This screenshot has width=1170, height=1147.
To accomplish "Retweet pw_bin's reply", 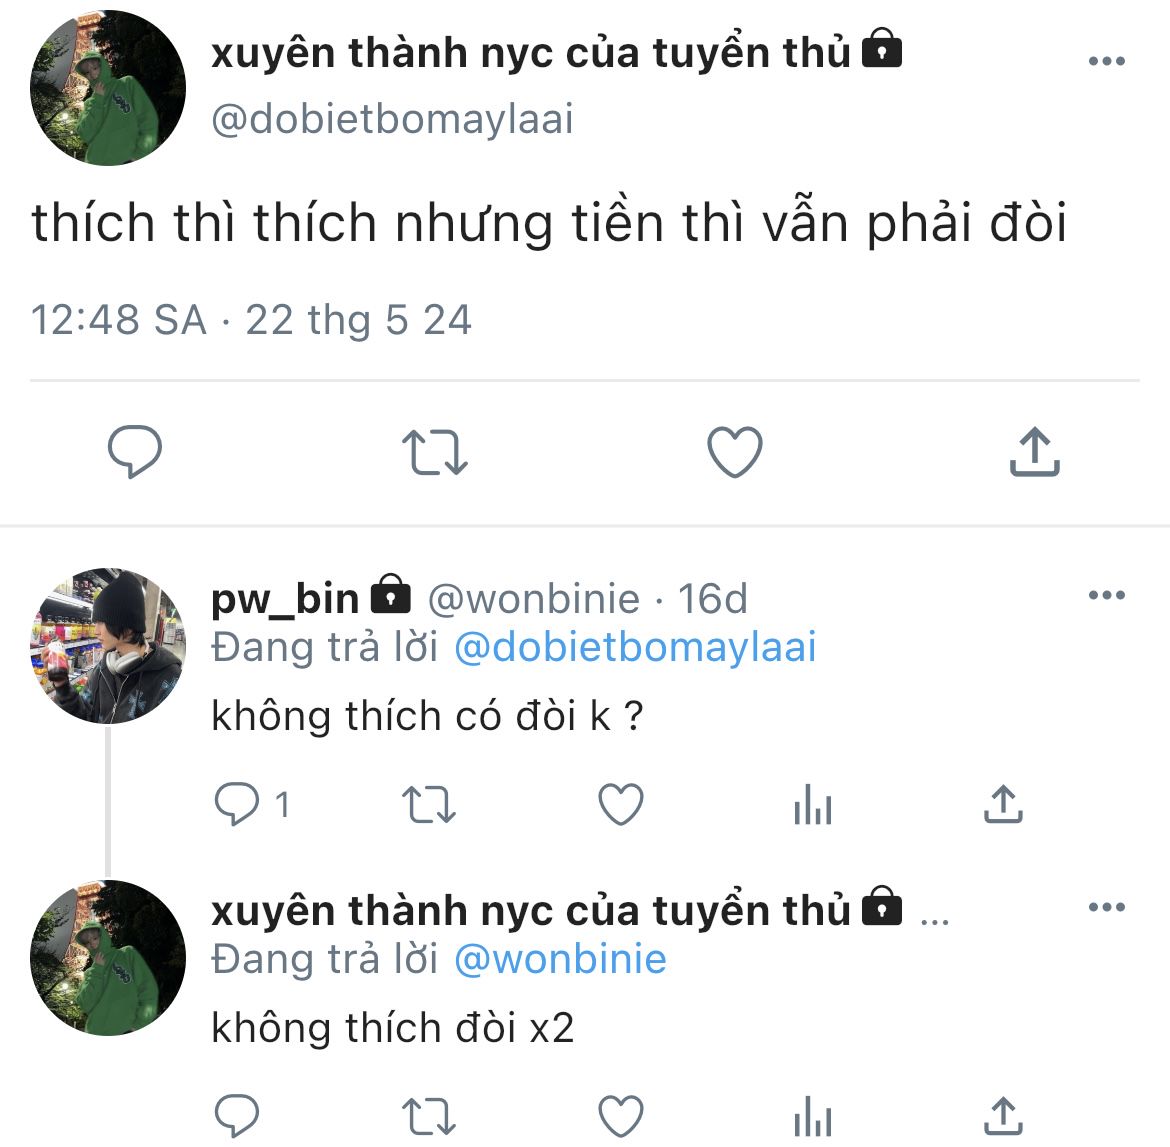I will (428, 804).
